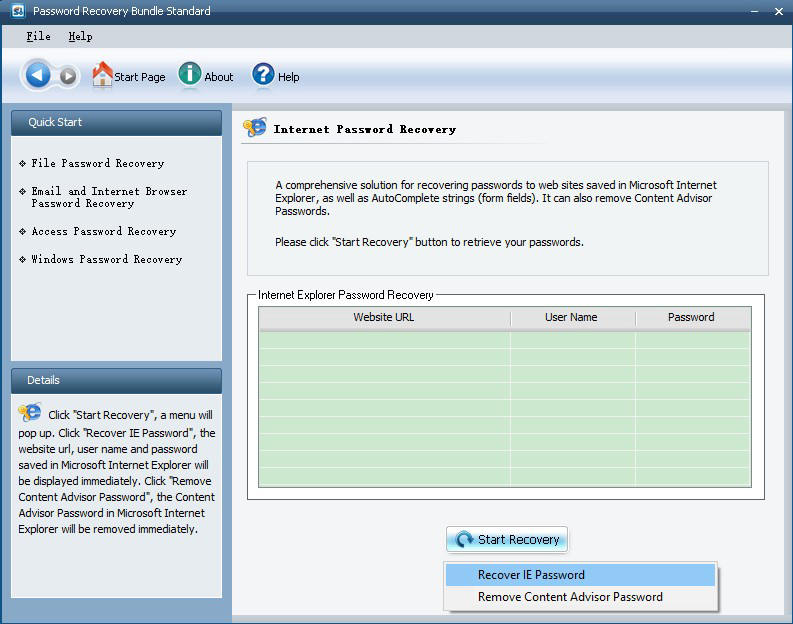
Task: Open the File menu
Action: (x=38, y=36)
